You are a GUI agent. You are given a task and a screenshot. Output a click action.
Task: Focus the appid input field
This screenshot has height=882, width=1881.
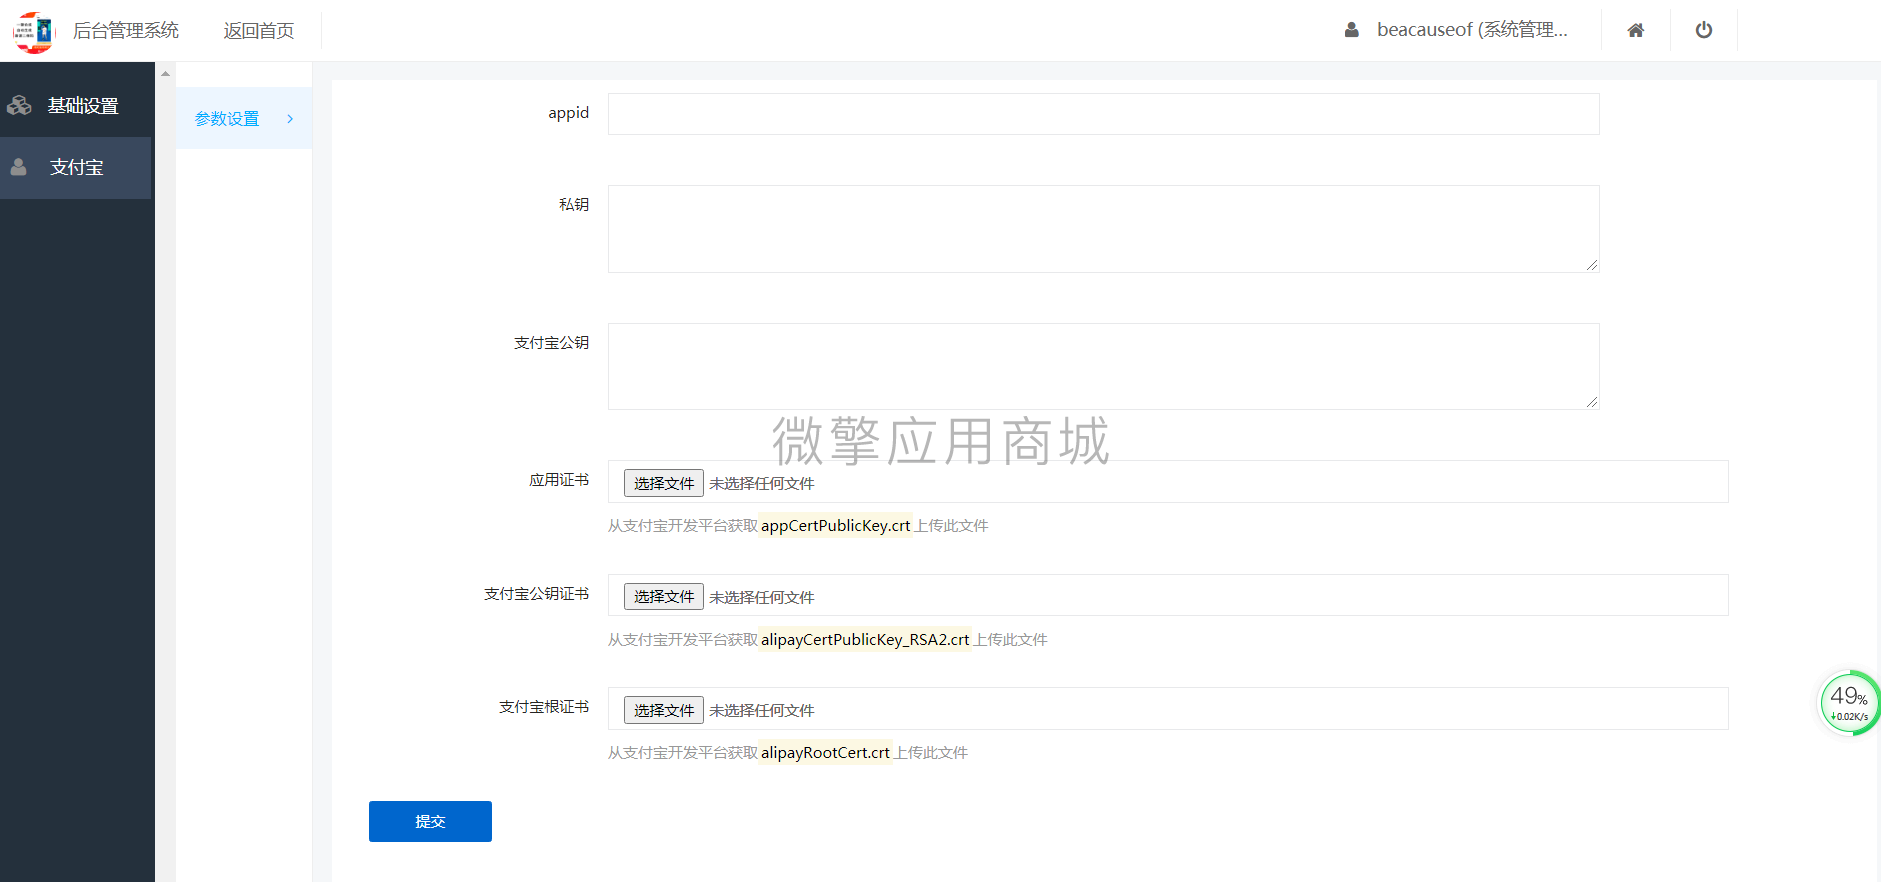tap(1103, 114)
